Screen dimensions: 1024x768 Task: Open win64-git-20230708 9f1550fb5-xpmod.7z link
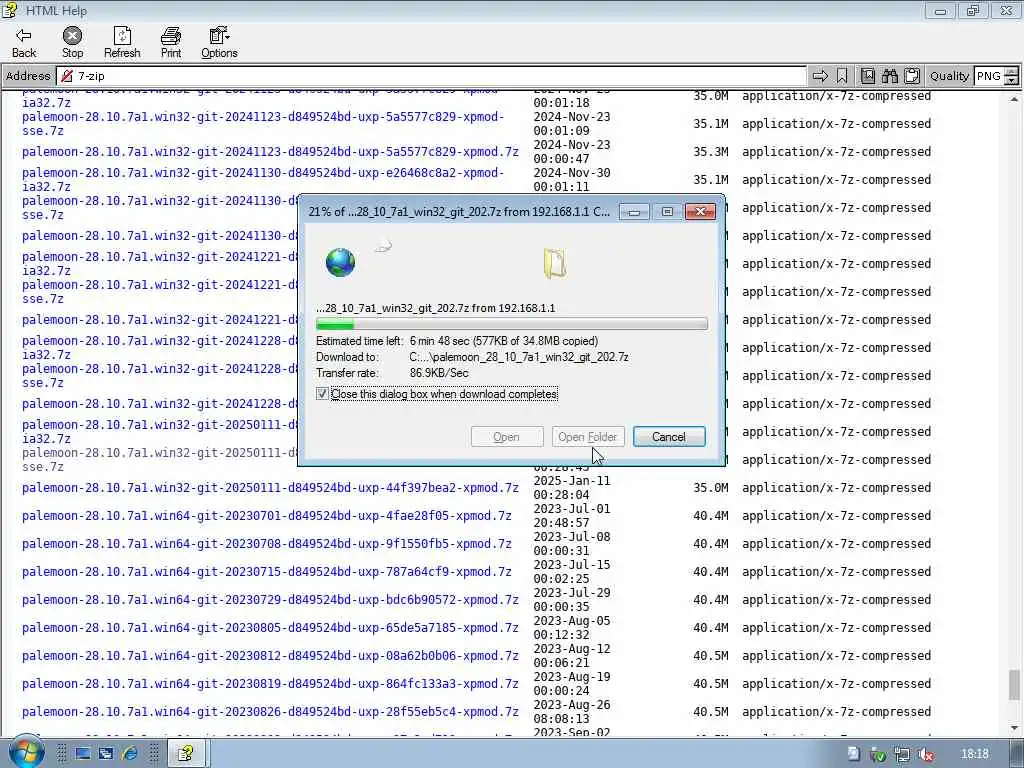coord(266,544)
